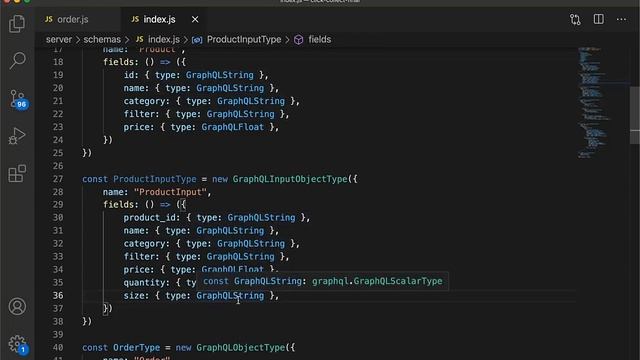Open the Accounts menu icon
The height and width of the screenshot is (360, 640).
[x=17, y=307]
